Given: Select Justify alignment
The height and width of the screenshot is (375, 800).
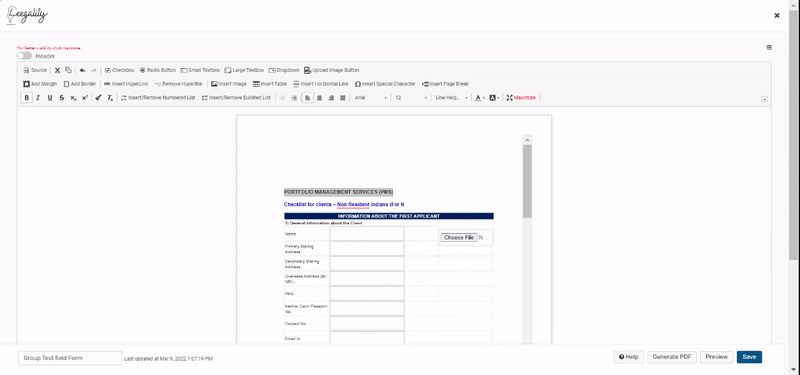Looking at the screenshot, I should [x=343, y=97].
